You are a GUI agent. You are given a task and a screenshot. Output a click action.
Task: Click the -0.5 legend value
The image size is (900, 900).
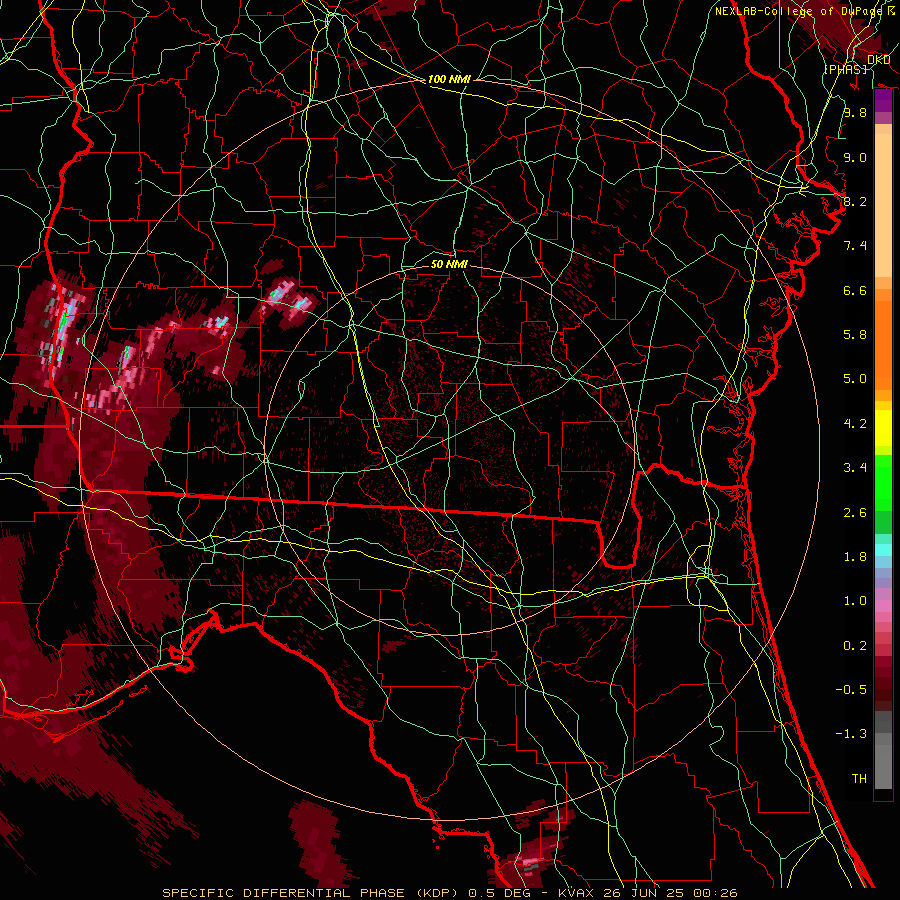[851, 690]
